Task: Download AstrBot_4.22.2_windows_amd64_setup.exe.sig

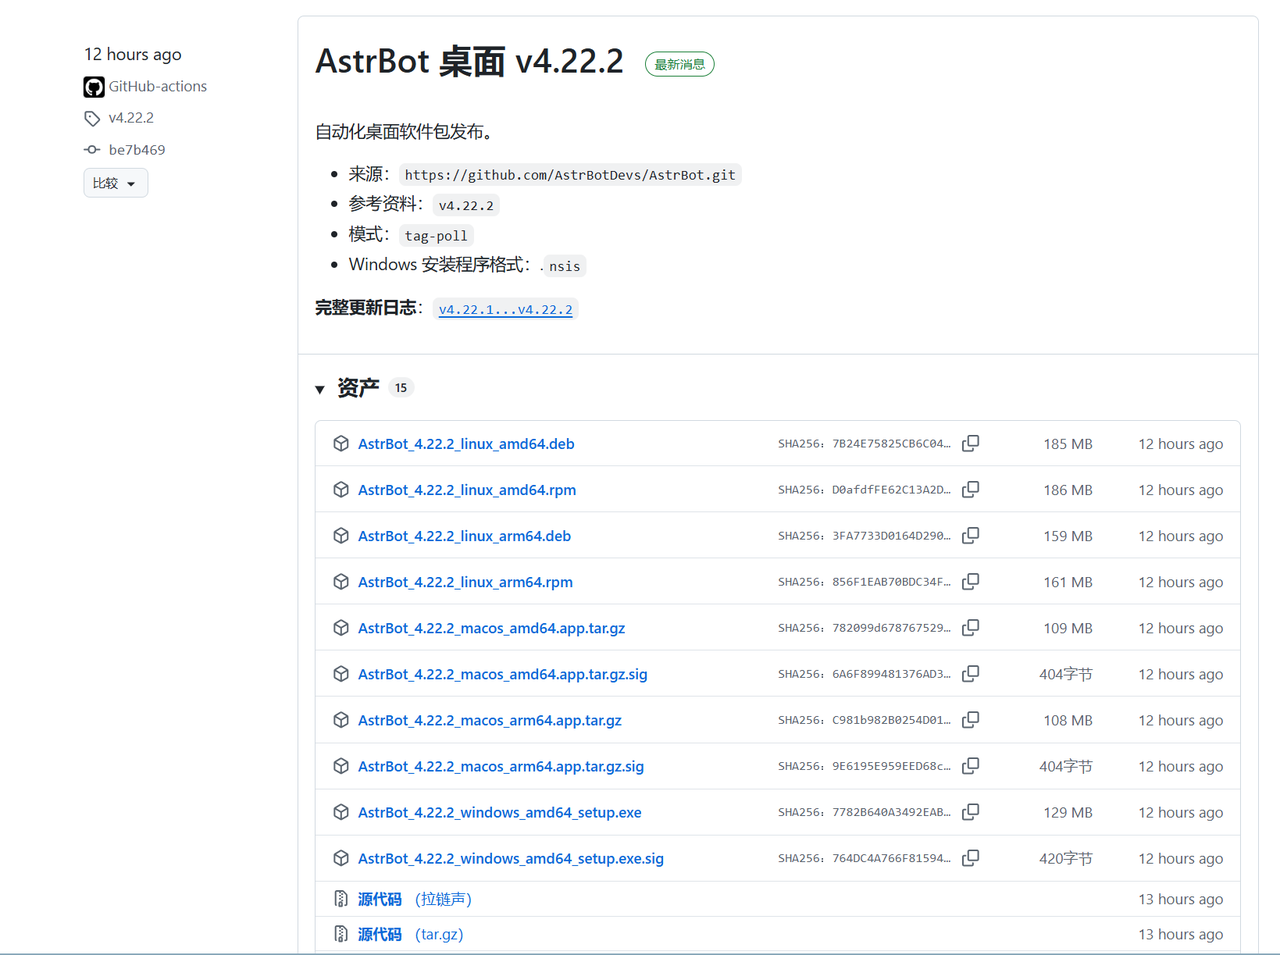Action: point(511,858)
